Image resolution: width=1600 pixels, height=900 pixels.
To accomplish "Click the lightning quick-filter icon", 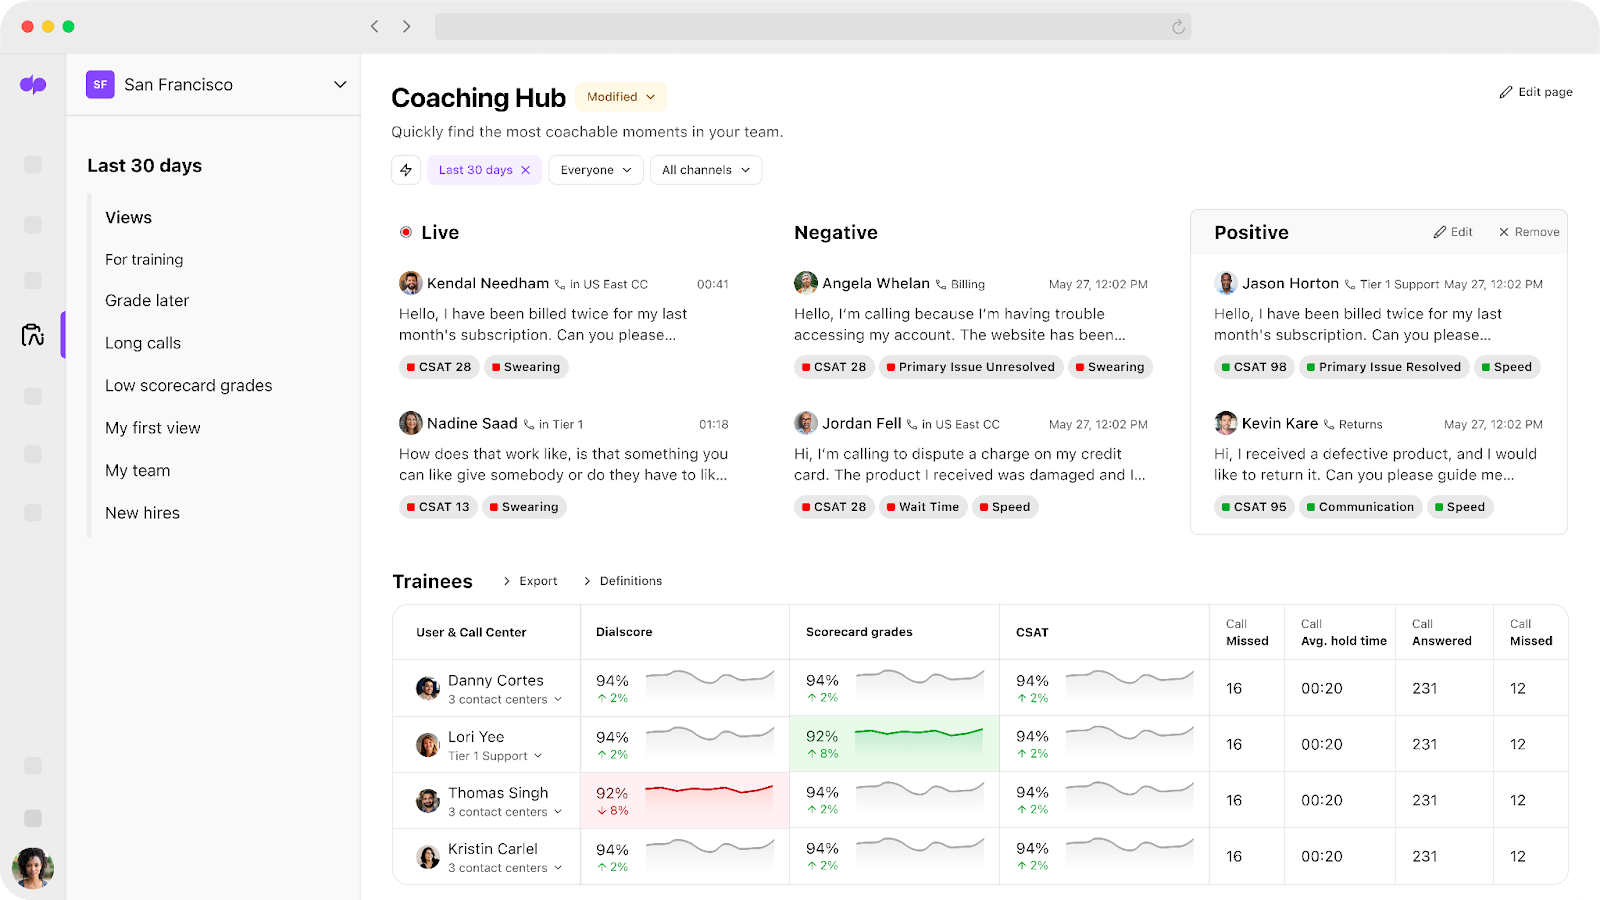I will coord(405,170).
